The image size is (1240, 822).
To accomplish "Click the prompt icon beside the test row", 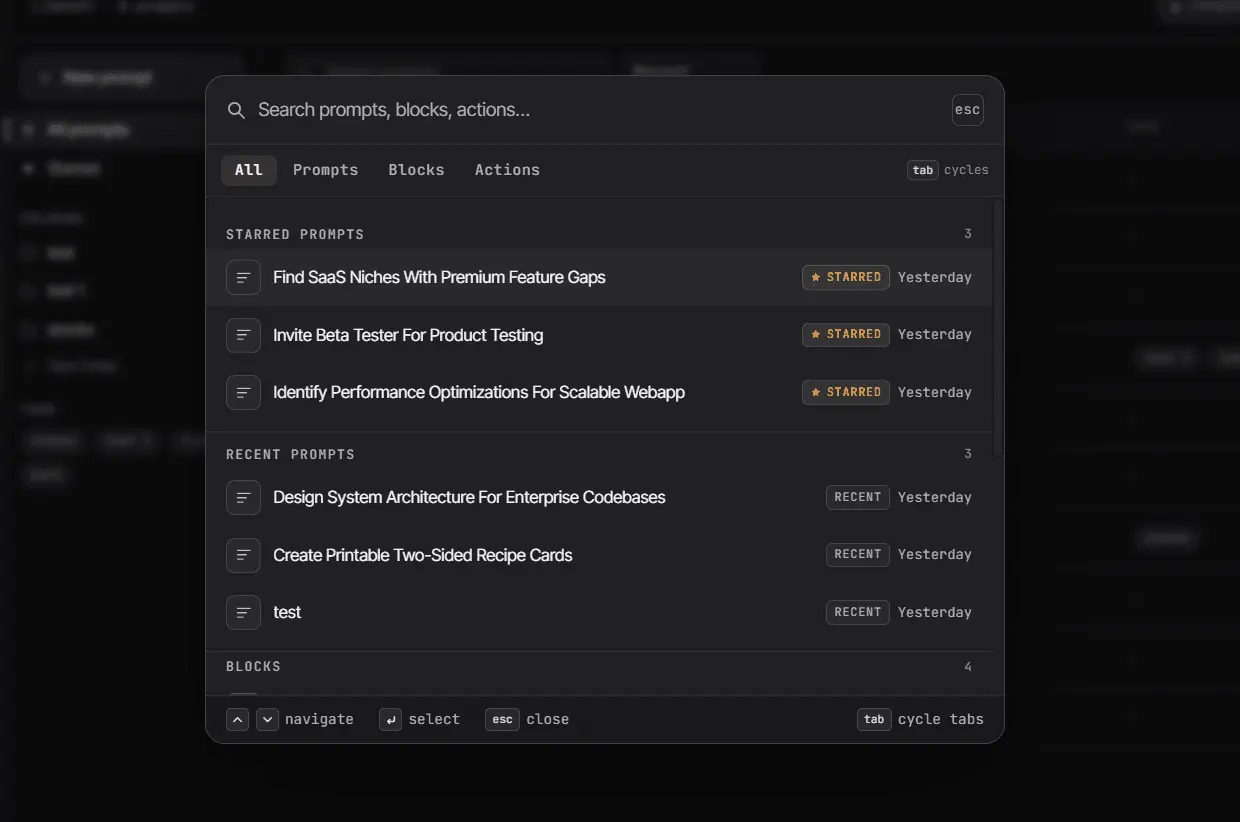I will [243, 612].
